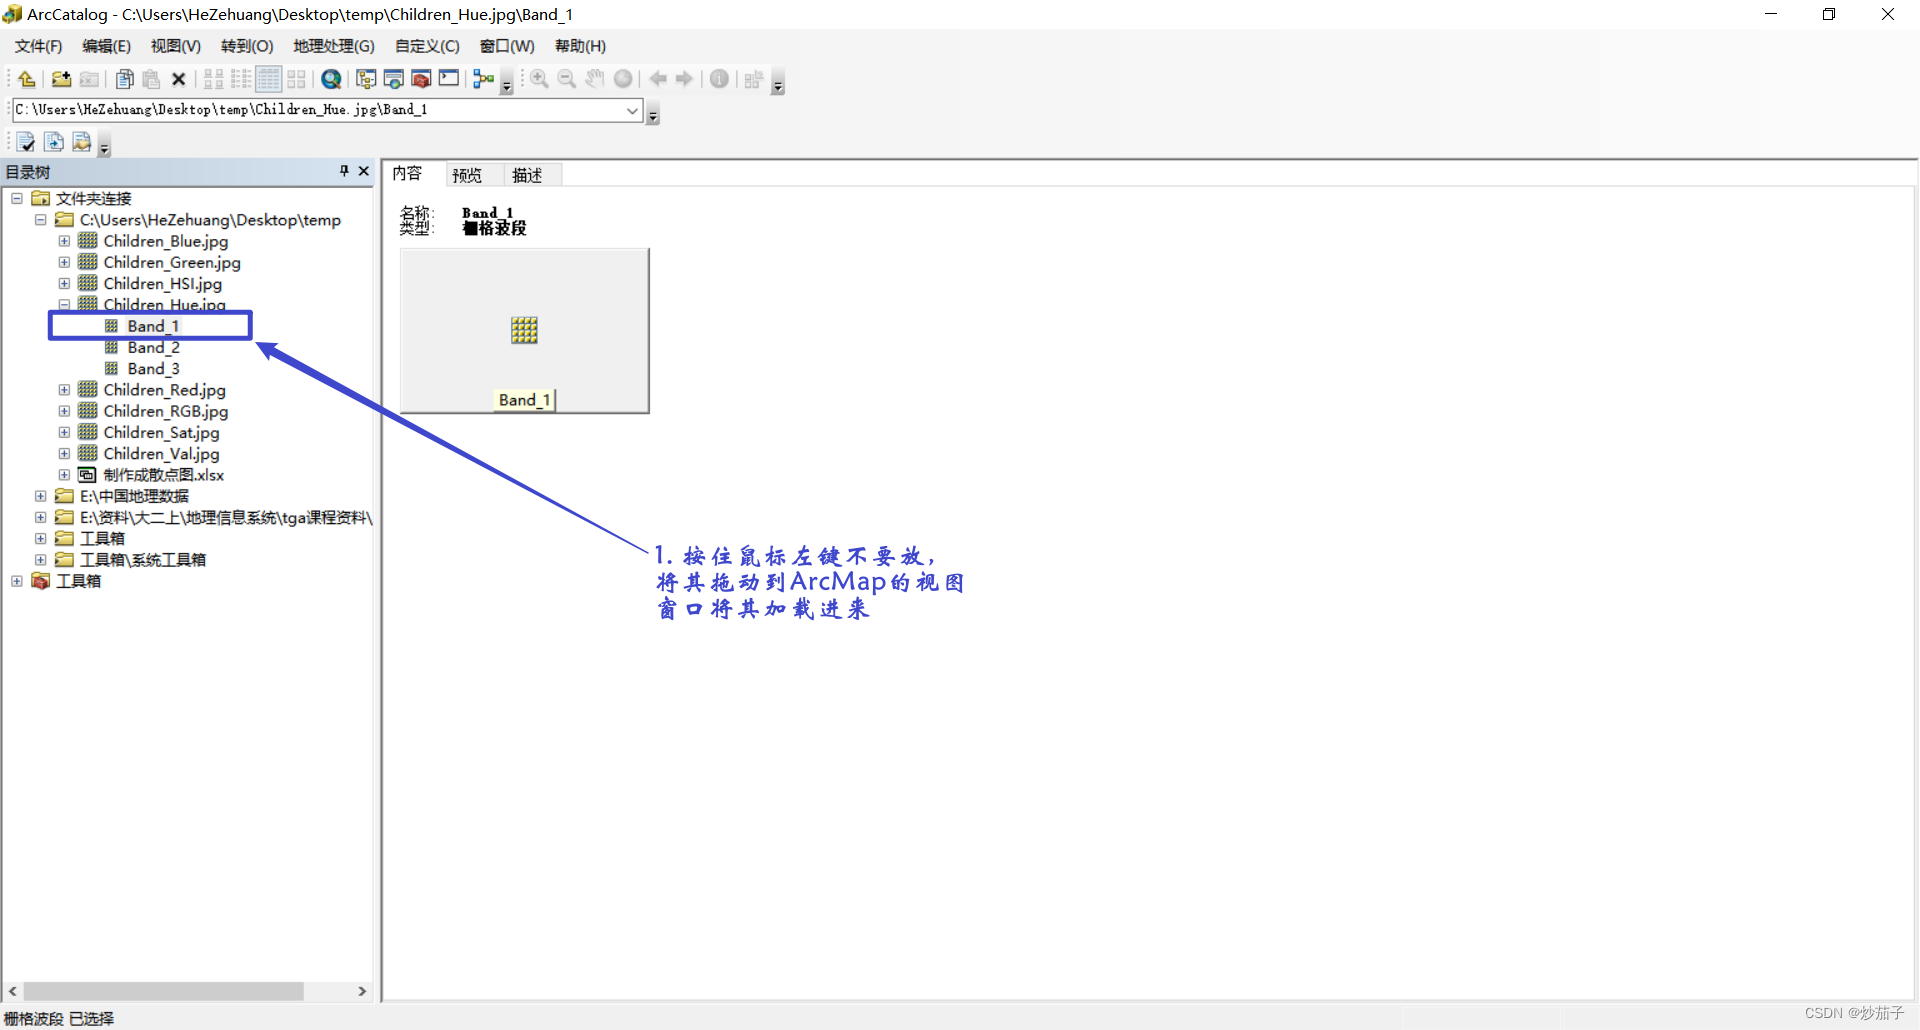Screen dimensions: 1920x1030
Task: Open Geography toolbar options dropdown
Action: [778, 84]
